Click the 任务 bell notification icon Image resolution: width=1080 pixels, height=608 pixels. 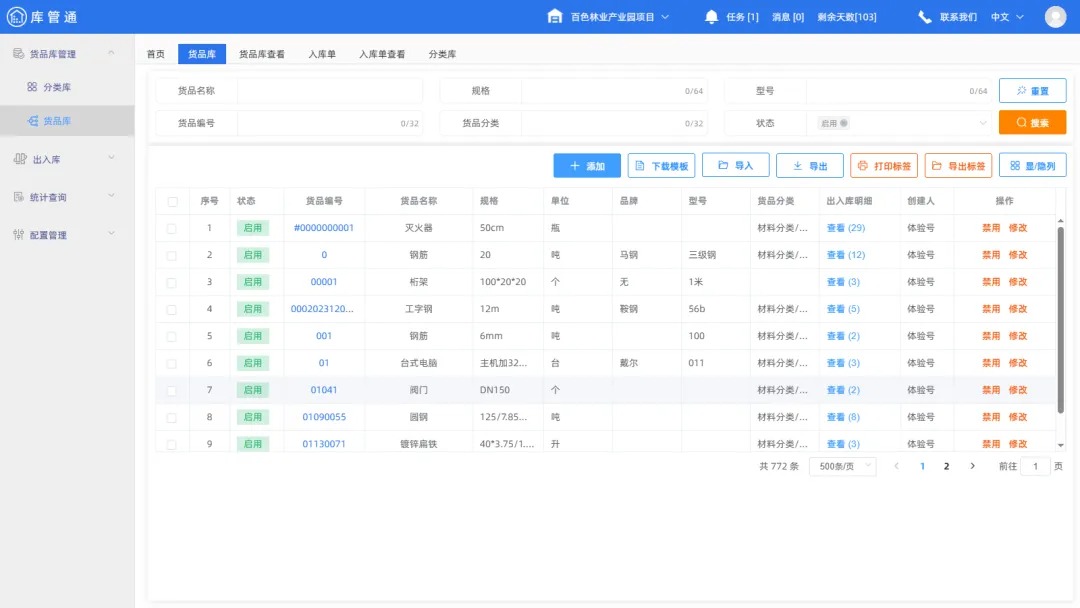[709, 15]
